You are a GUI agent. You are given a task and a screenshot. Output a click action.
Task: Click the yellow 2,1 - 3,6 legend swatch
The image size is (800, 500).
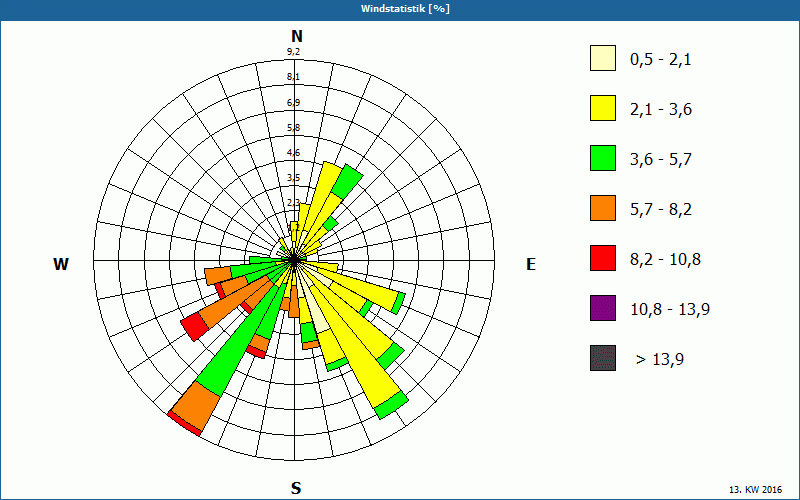[x=603, y=108]
